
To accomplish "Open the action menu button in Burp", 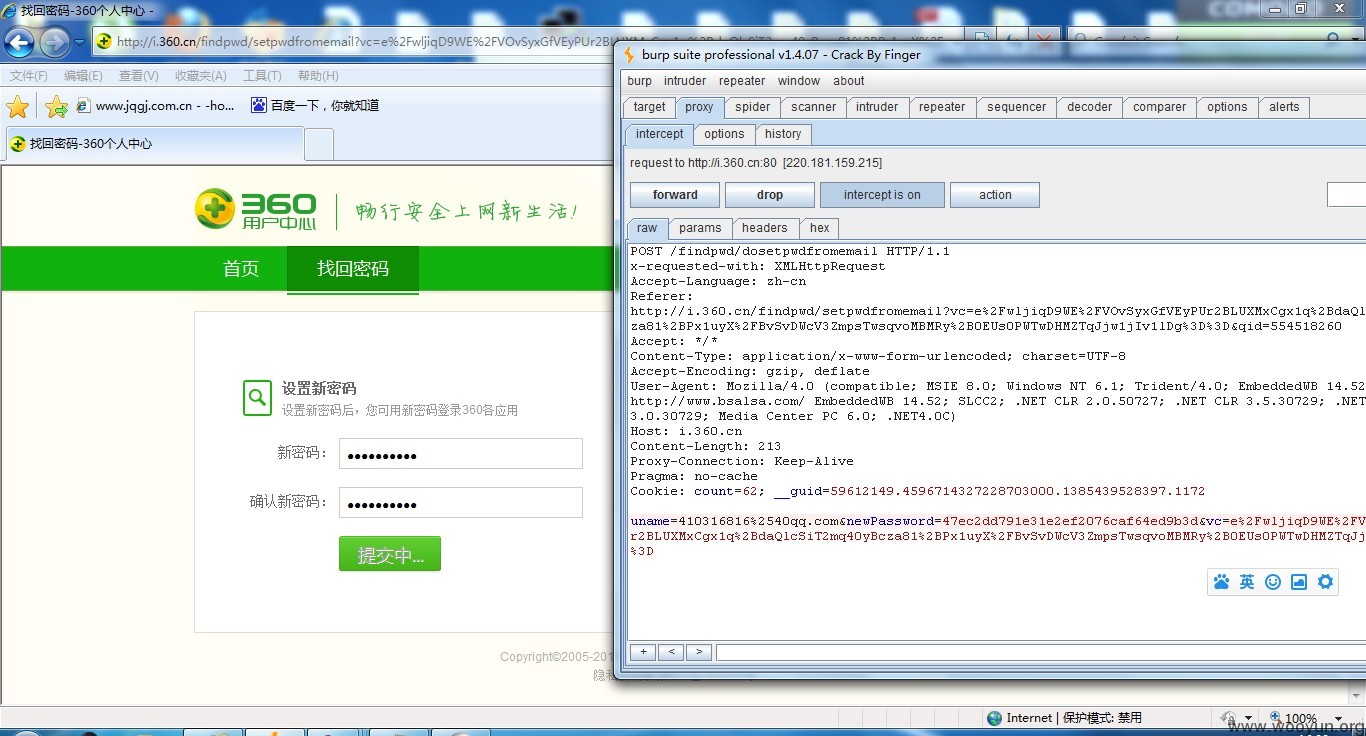I will tap(995, 195).
